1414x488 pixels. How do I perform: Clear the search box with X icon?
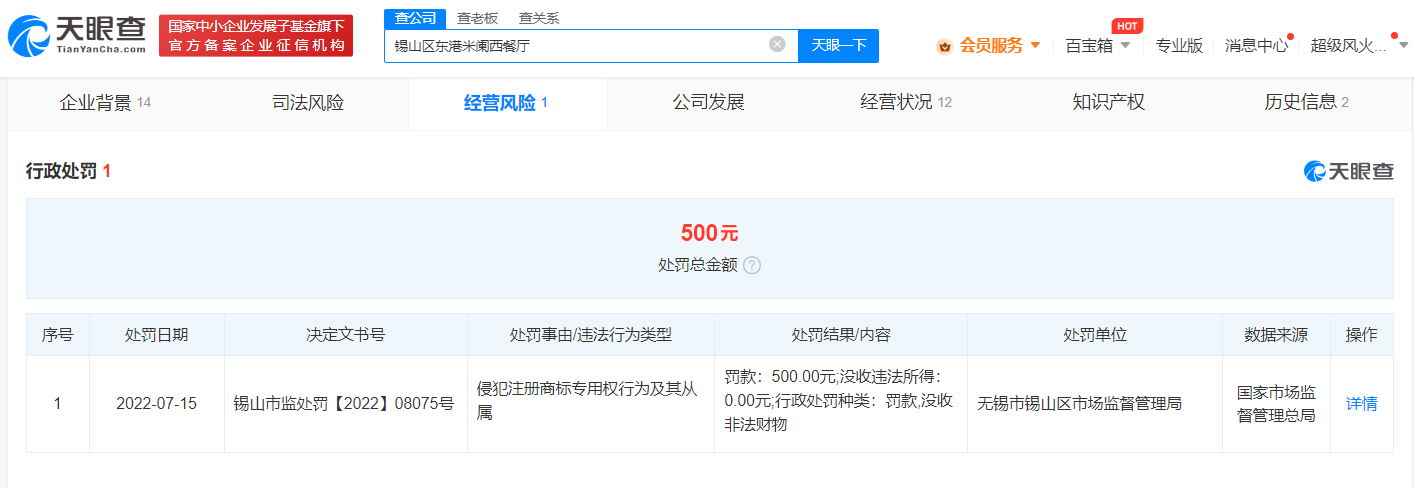click(777, 45)
